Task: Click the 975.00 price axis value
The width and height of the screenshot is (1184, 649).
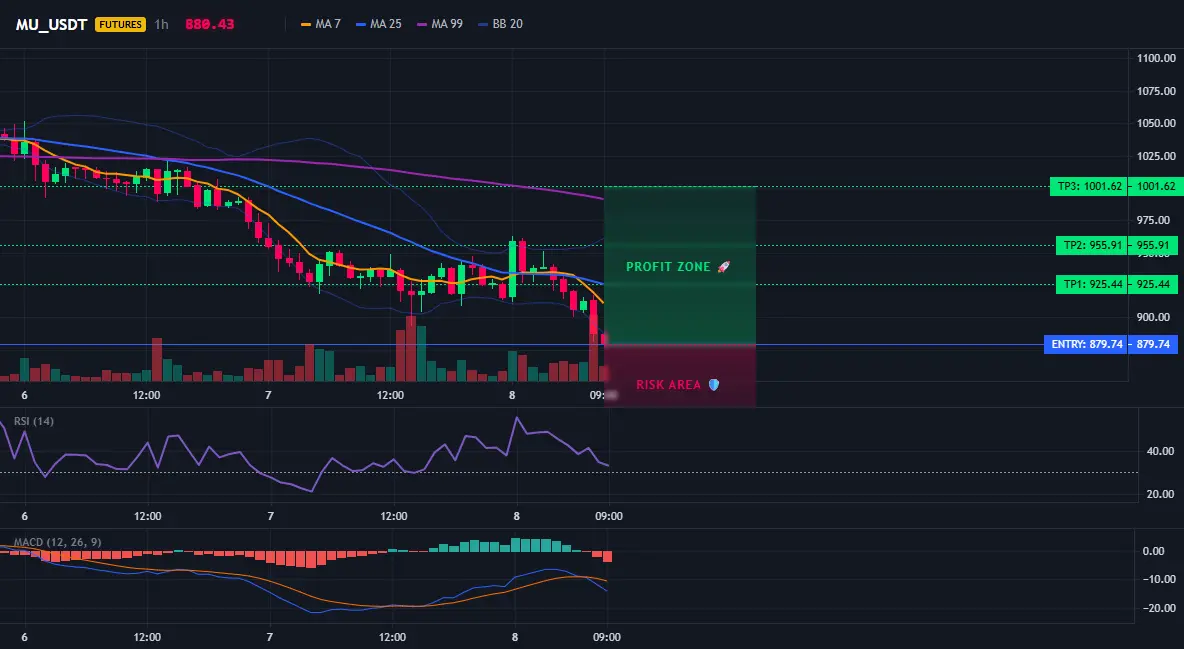Action: [1156, 220]
